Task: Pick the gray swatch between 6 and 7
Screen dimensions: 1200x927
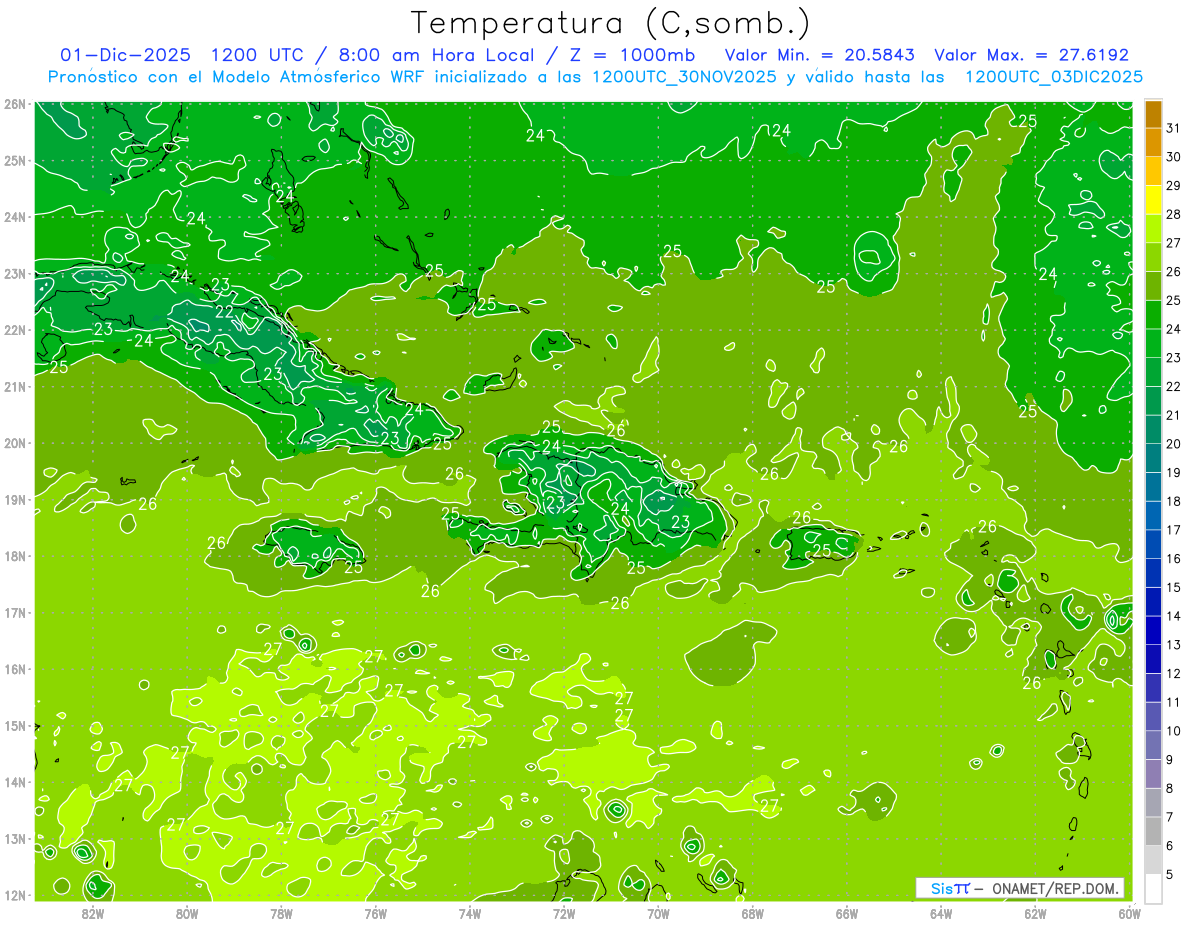Action: coord(1153,831)
